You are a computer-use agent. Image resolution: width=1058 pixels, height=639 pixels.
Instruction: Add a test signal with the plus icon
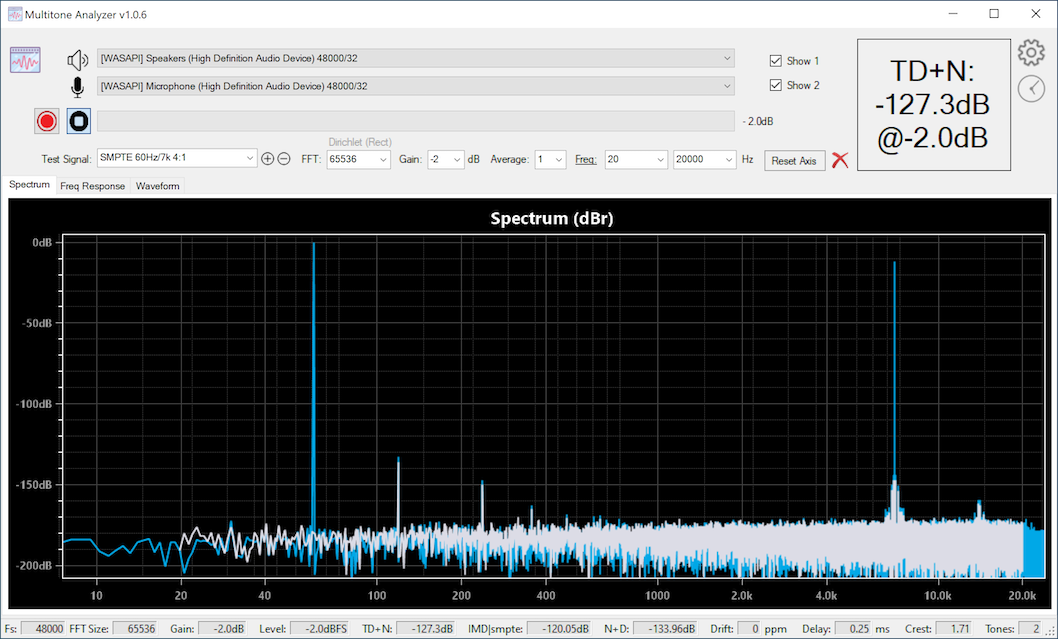tap(267, 159)
